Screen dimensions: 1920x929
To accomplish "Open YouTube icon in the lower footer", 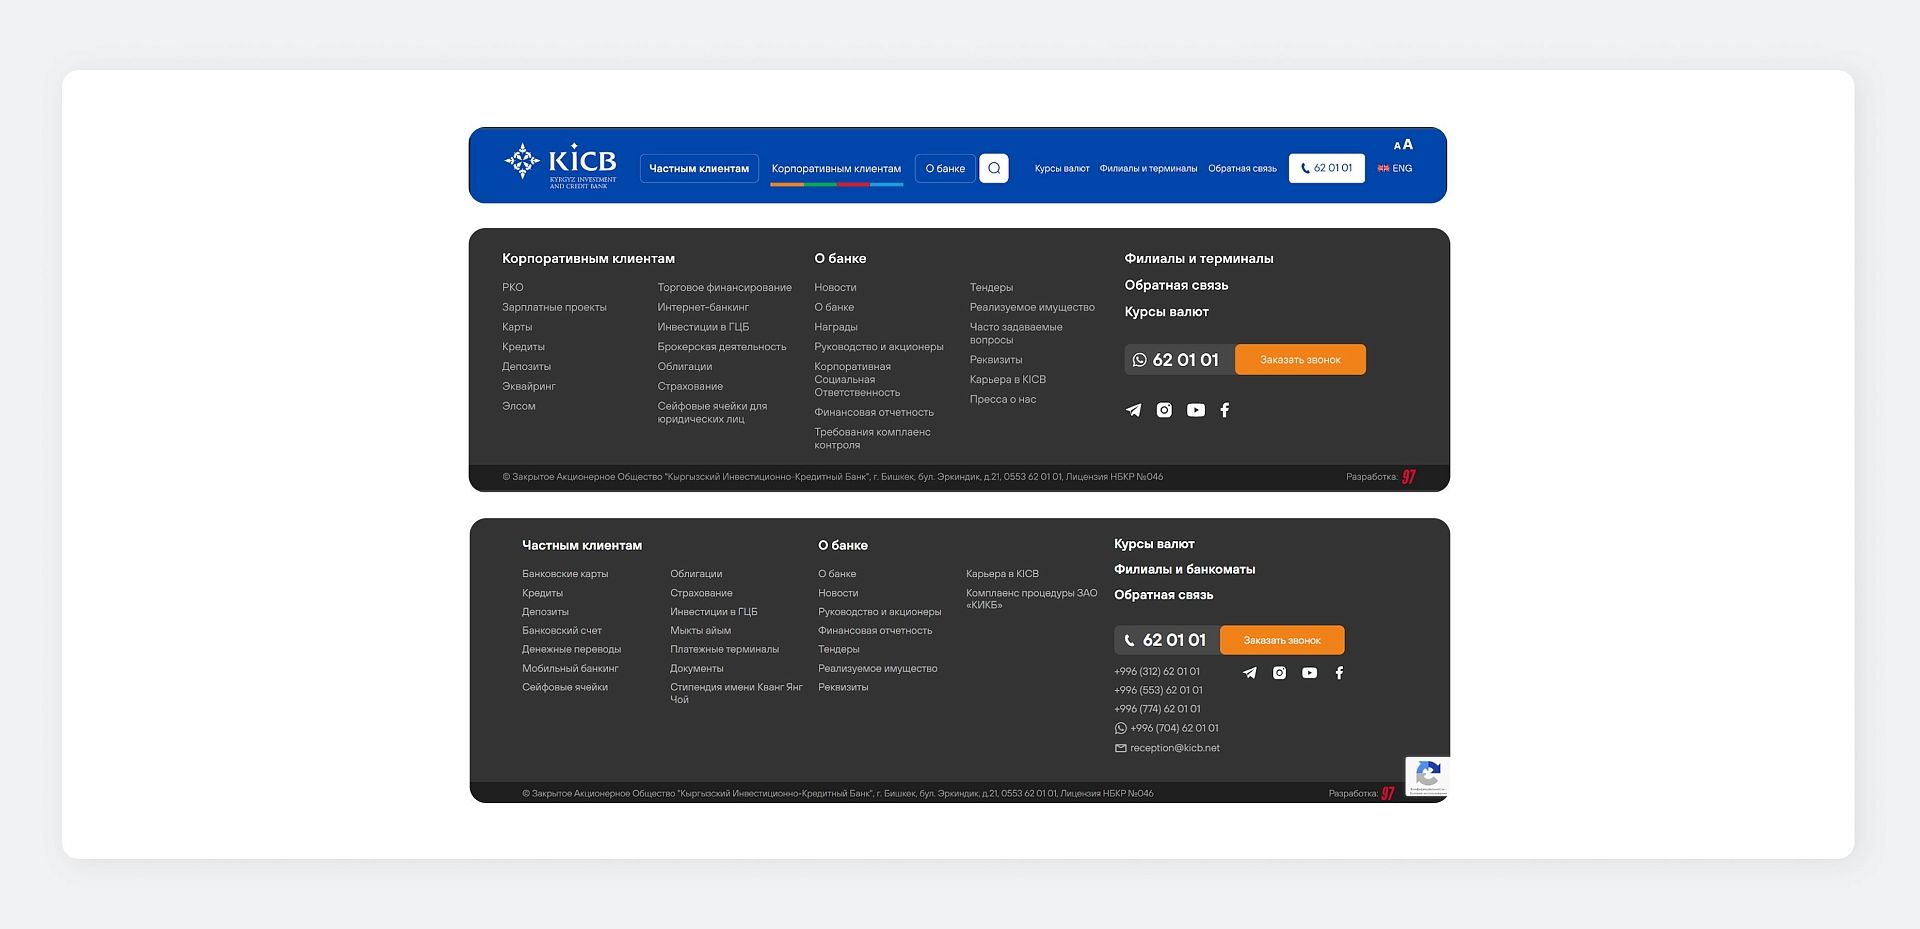I will (1309, 673).
